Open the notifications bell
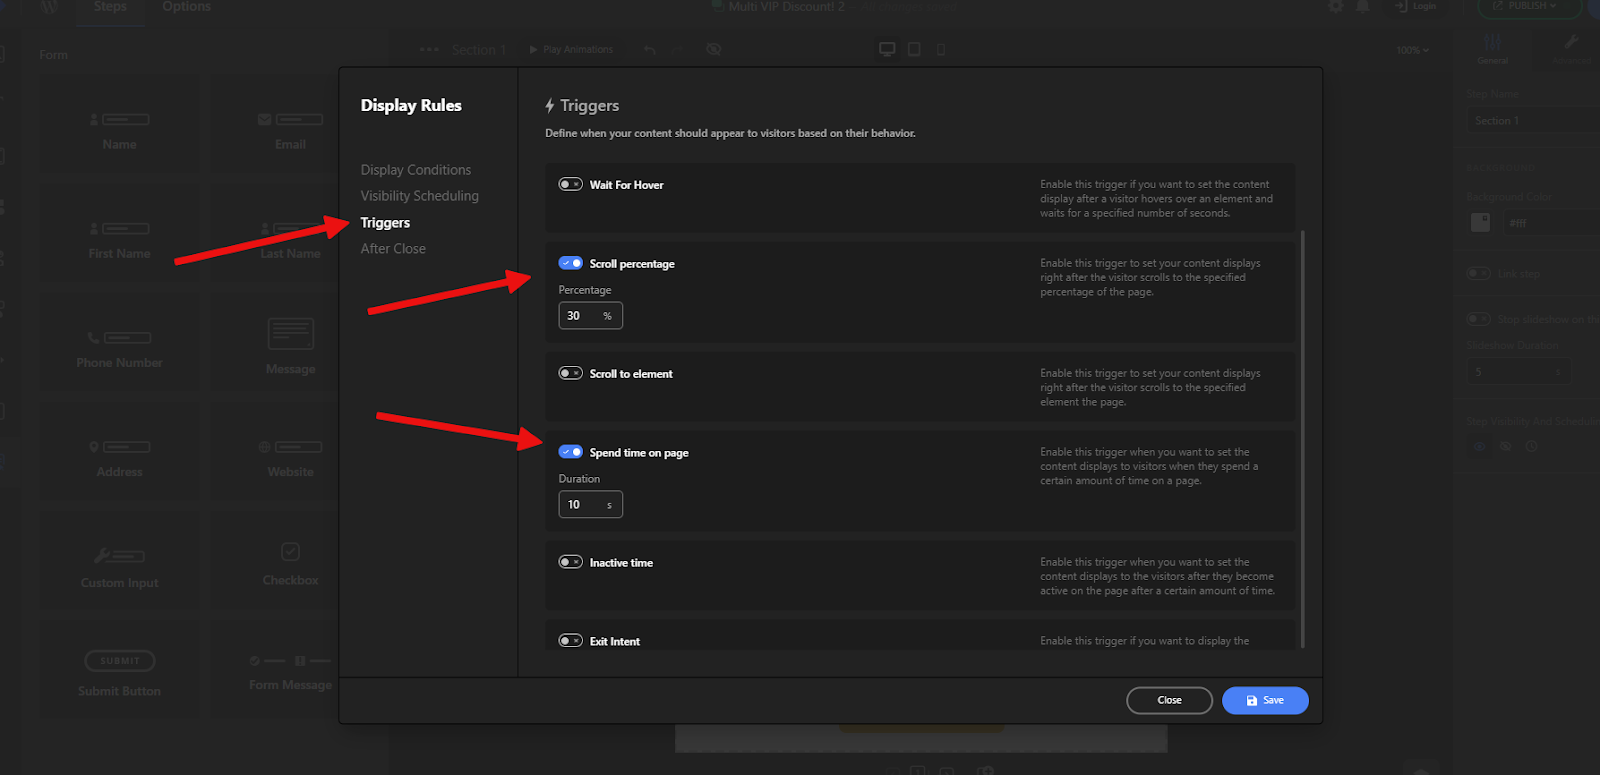1600x775 pixels. [x=1363, y=6]
